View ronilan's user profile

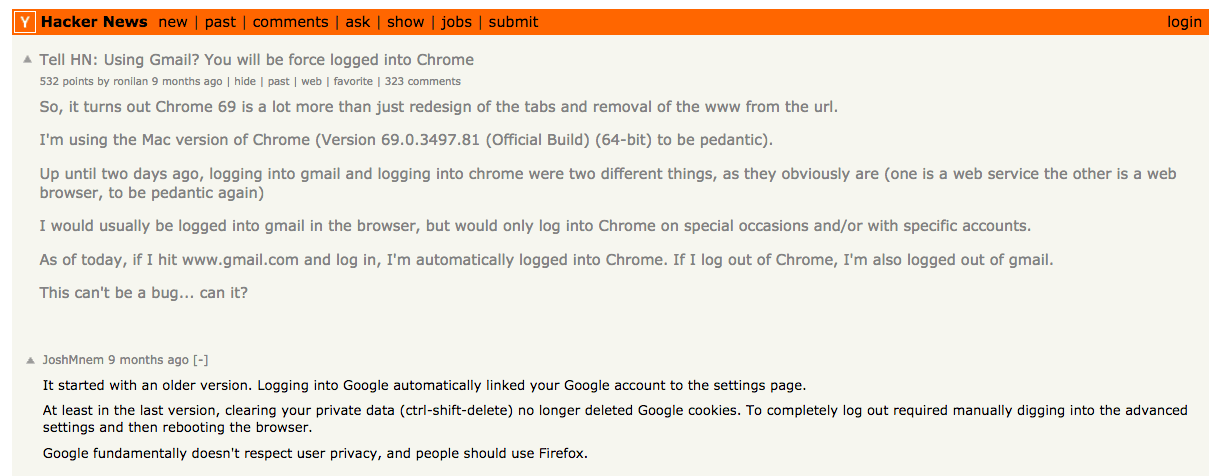point(129,82)
